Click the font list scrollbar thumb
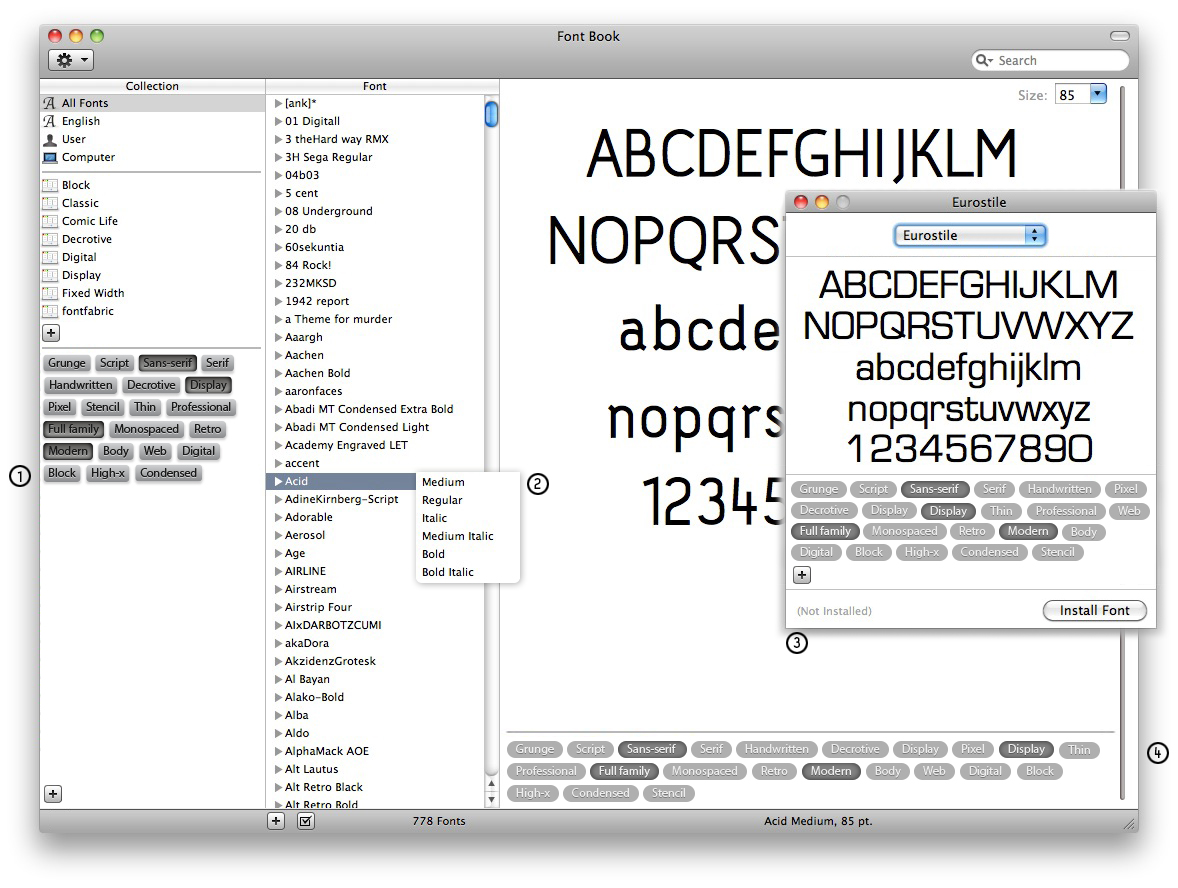This screenshot has width=1178, height=888. coord(491,114)
